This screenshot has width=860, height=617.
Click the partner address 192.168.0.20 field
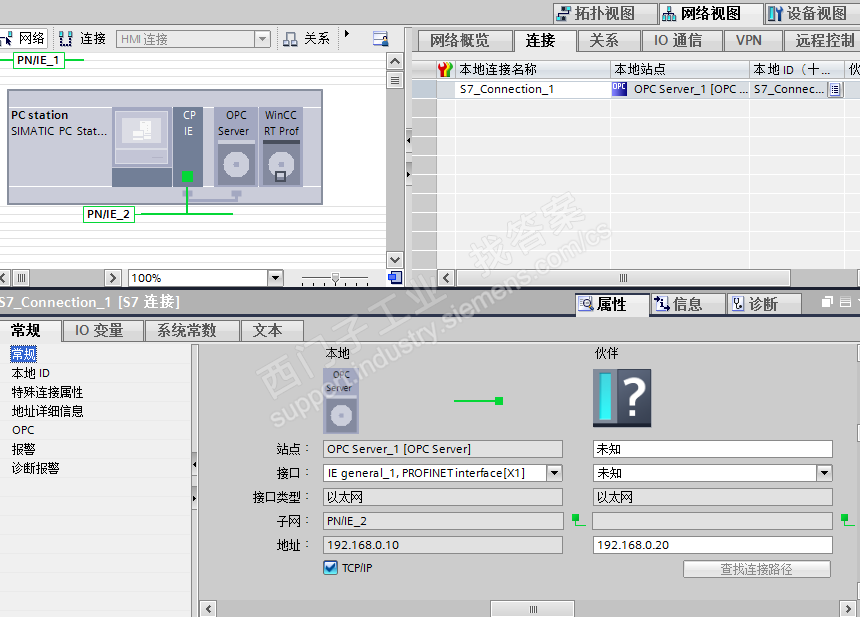712,545
